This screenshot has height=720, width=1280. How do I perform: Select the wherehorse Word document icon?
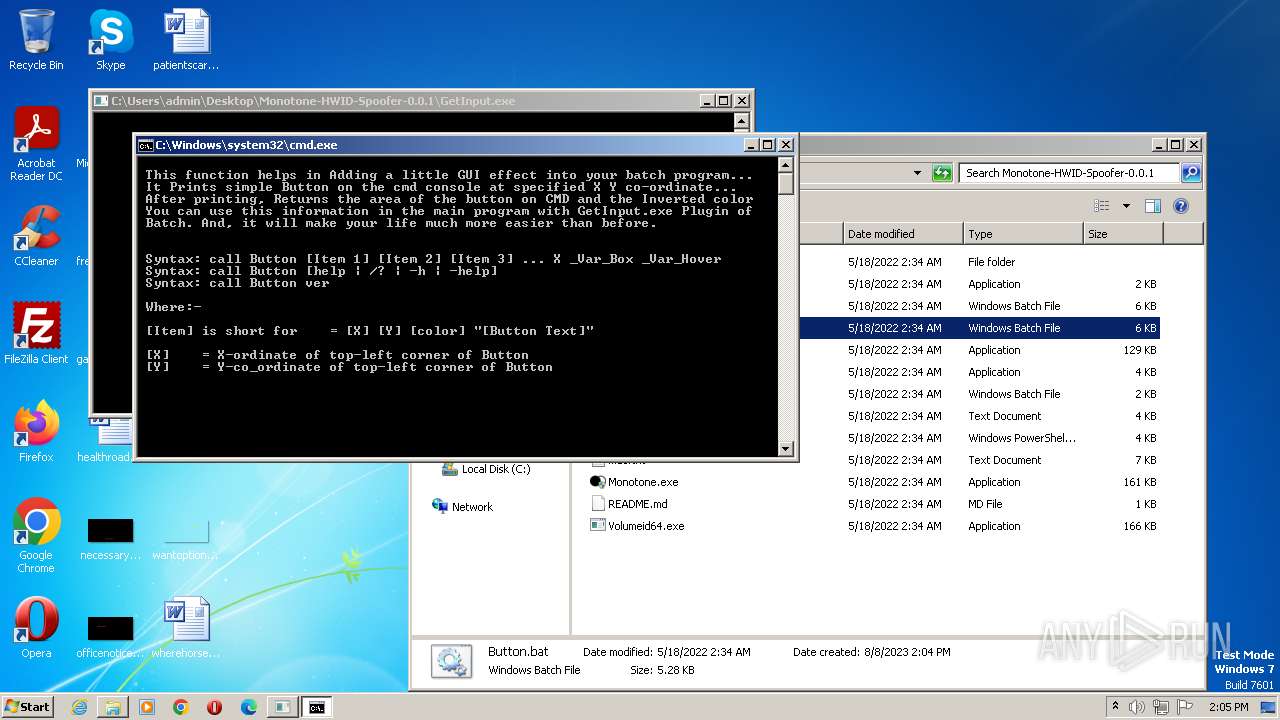[186, 628]
